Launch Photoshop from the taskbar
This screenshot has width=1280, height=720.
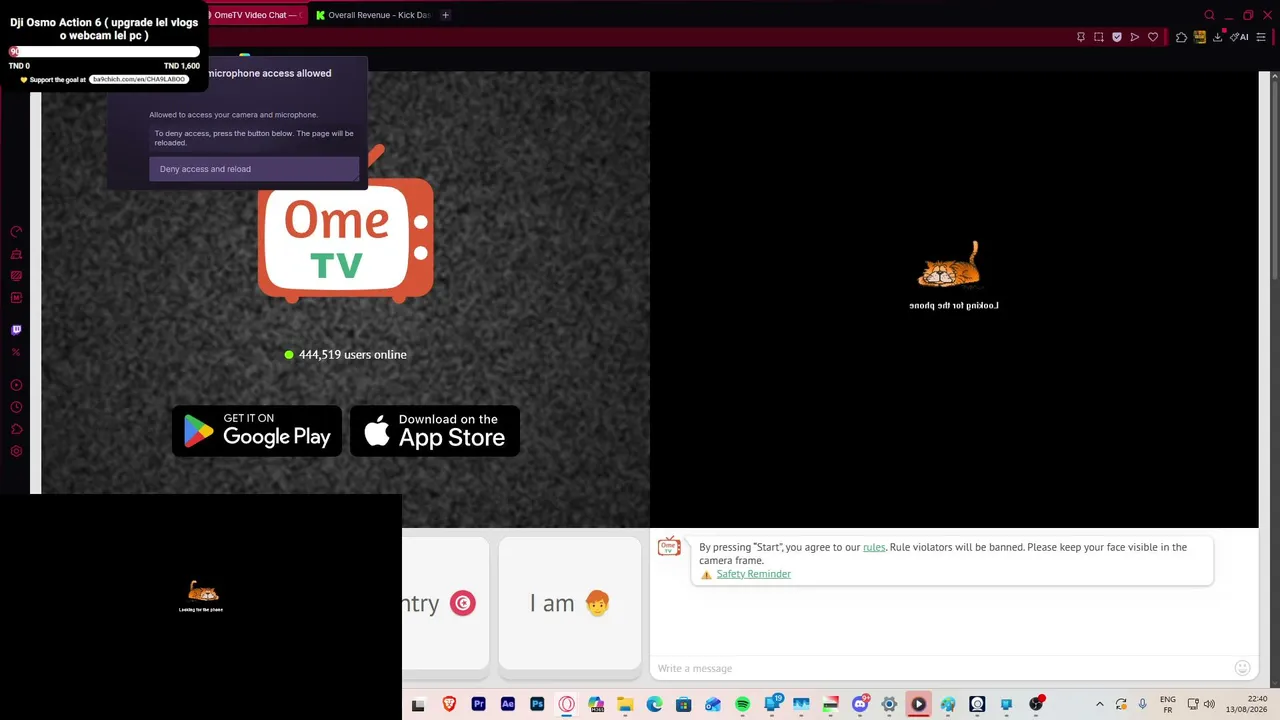click(537, 704)
